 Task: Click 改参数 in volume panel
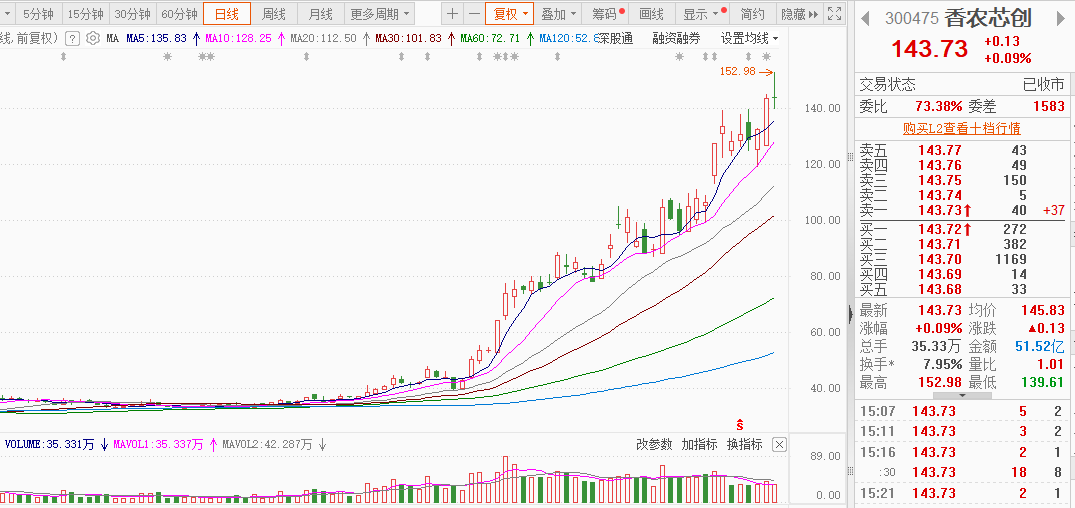[x=654, y=444]
